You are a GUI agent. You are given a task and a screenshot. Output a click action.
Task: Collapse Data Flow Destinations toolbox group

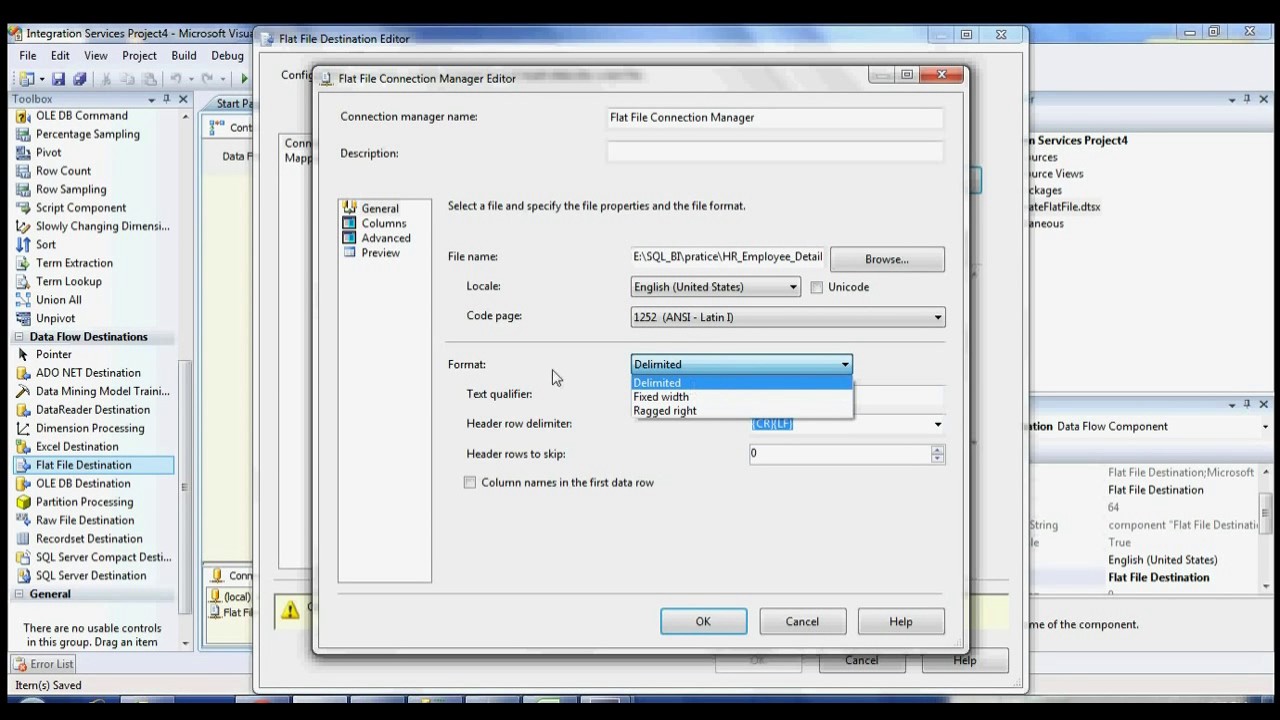coord(19,337)
